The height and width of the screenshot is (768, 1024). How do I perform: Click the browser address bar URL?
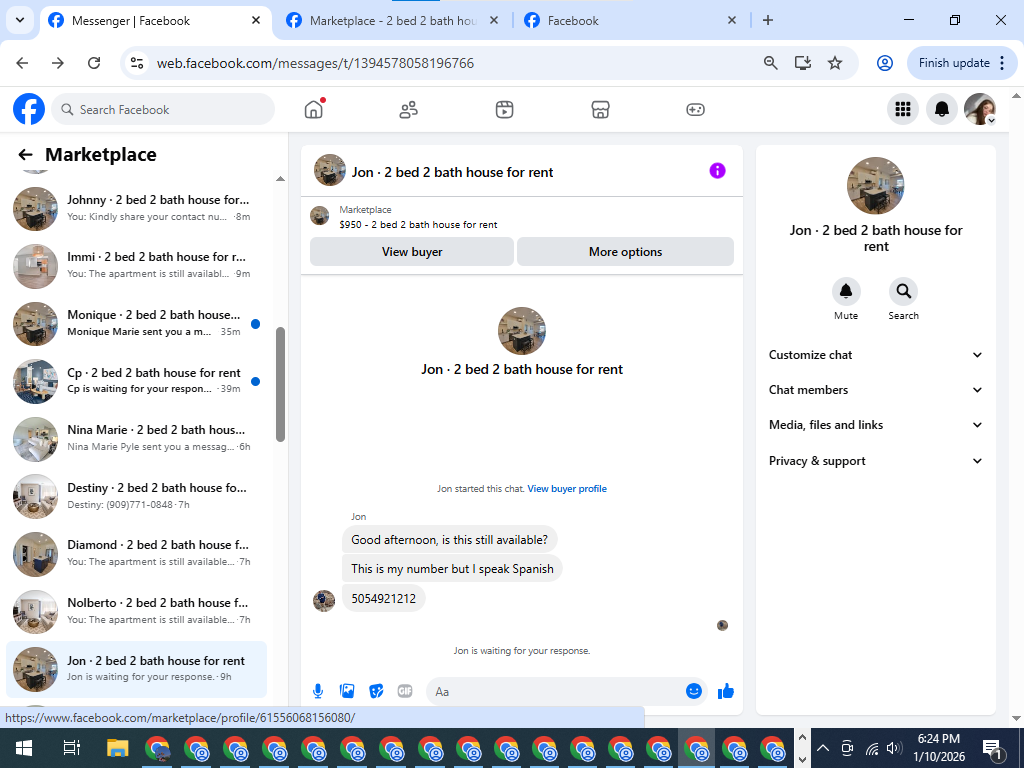click(x=315, y=63)
